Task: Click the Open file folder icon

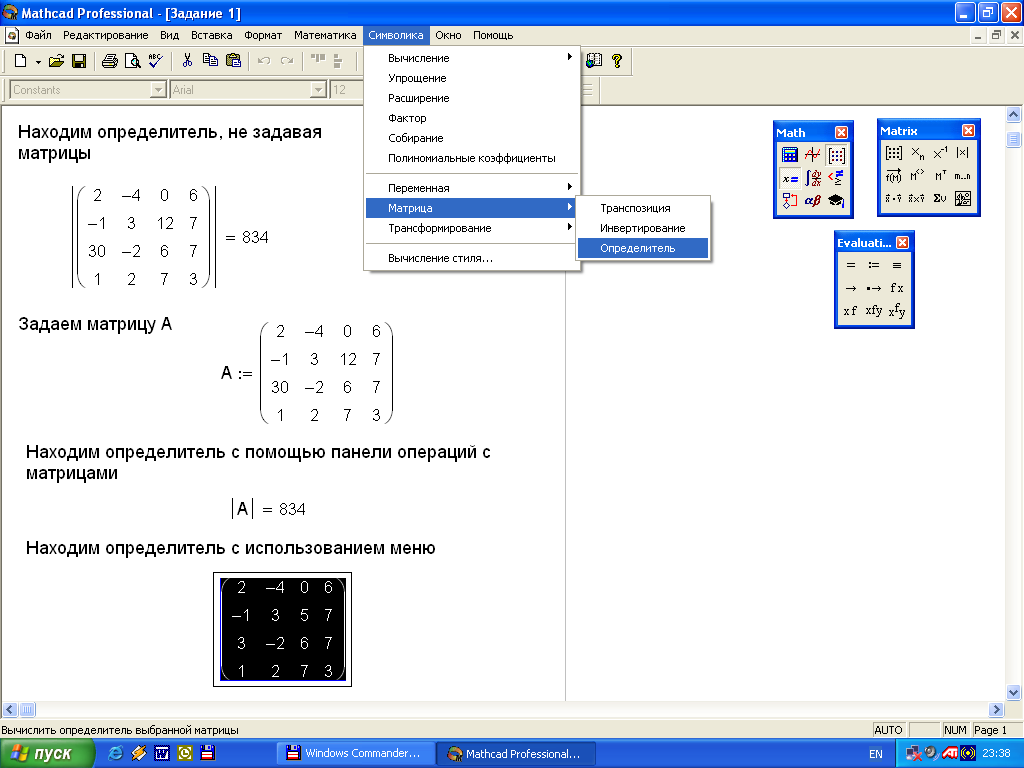Action: click(57, 61)
